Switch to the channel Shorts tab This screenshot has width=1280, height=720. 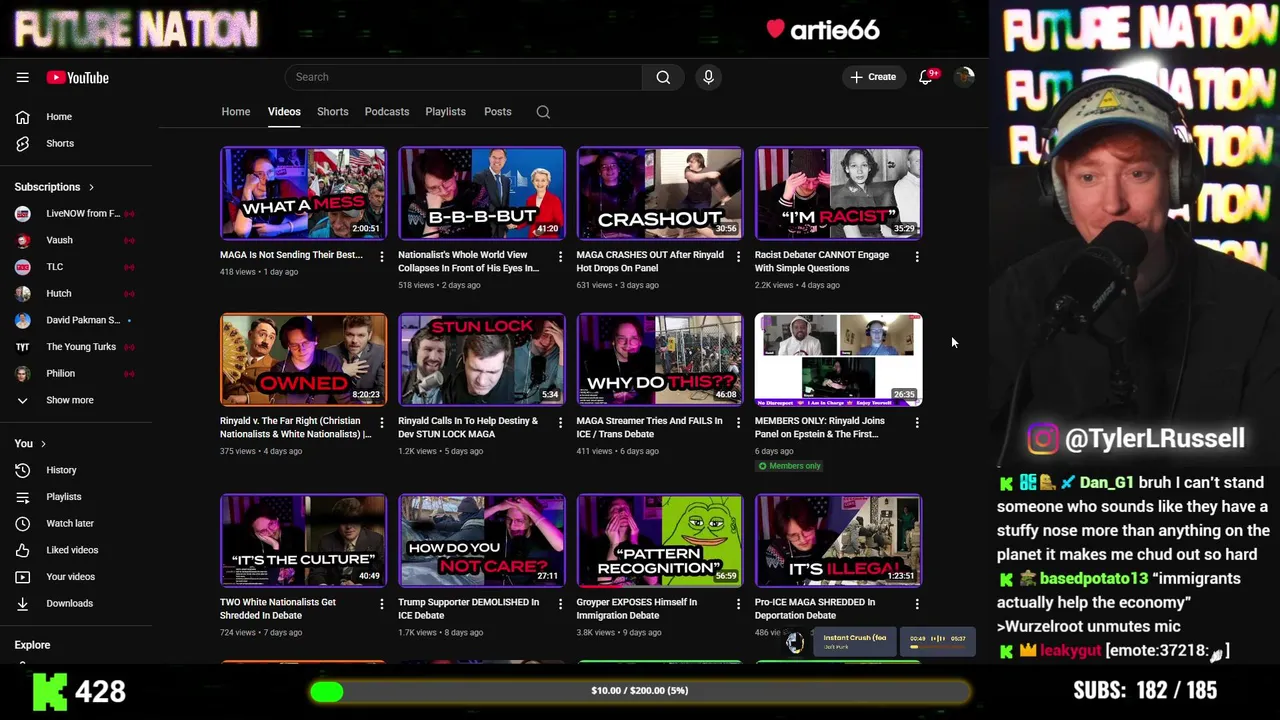click(x=333, y=112)
